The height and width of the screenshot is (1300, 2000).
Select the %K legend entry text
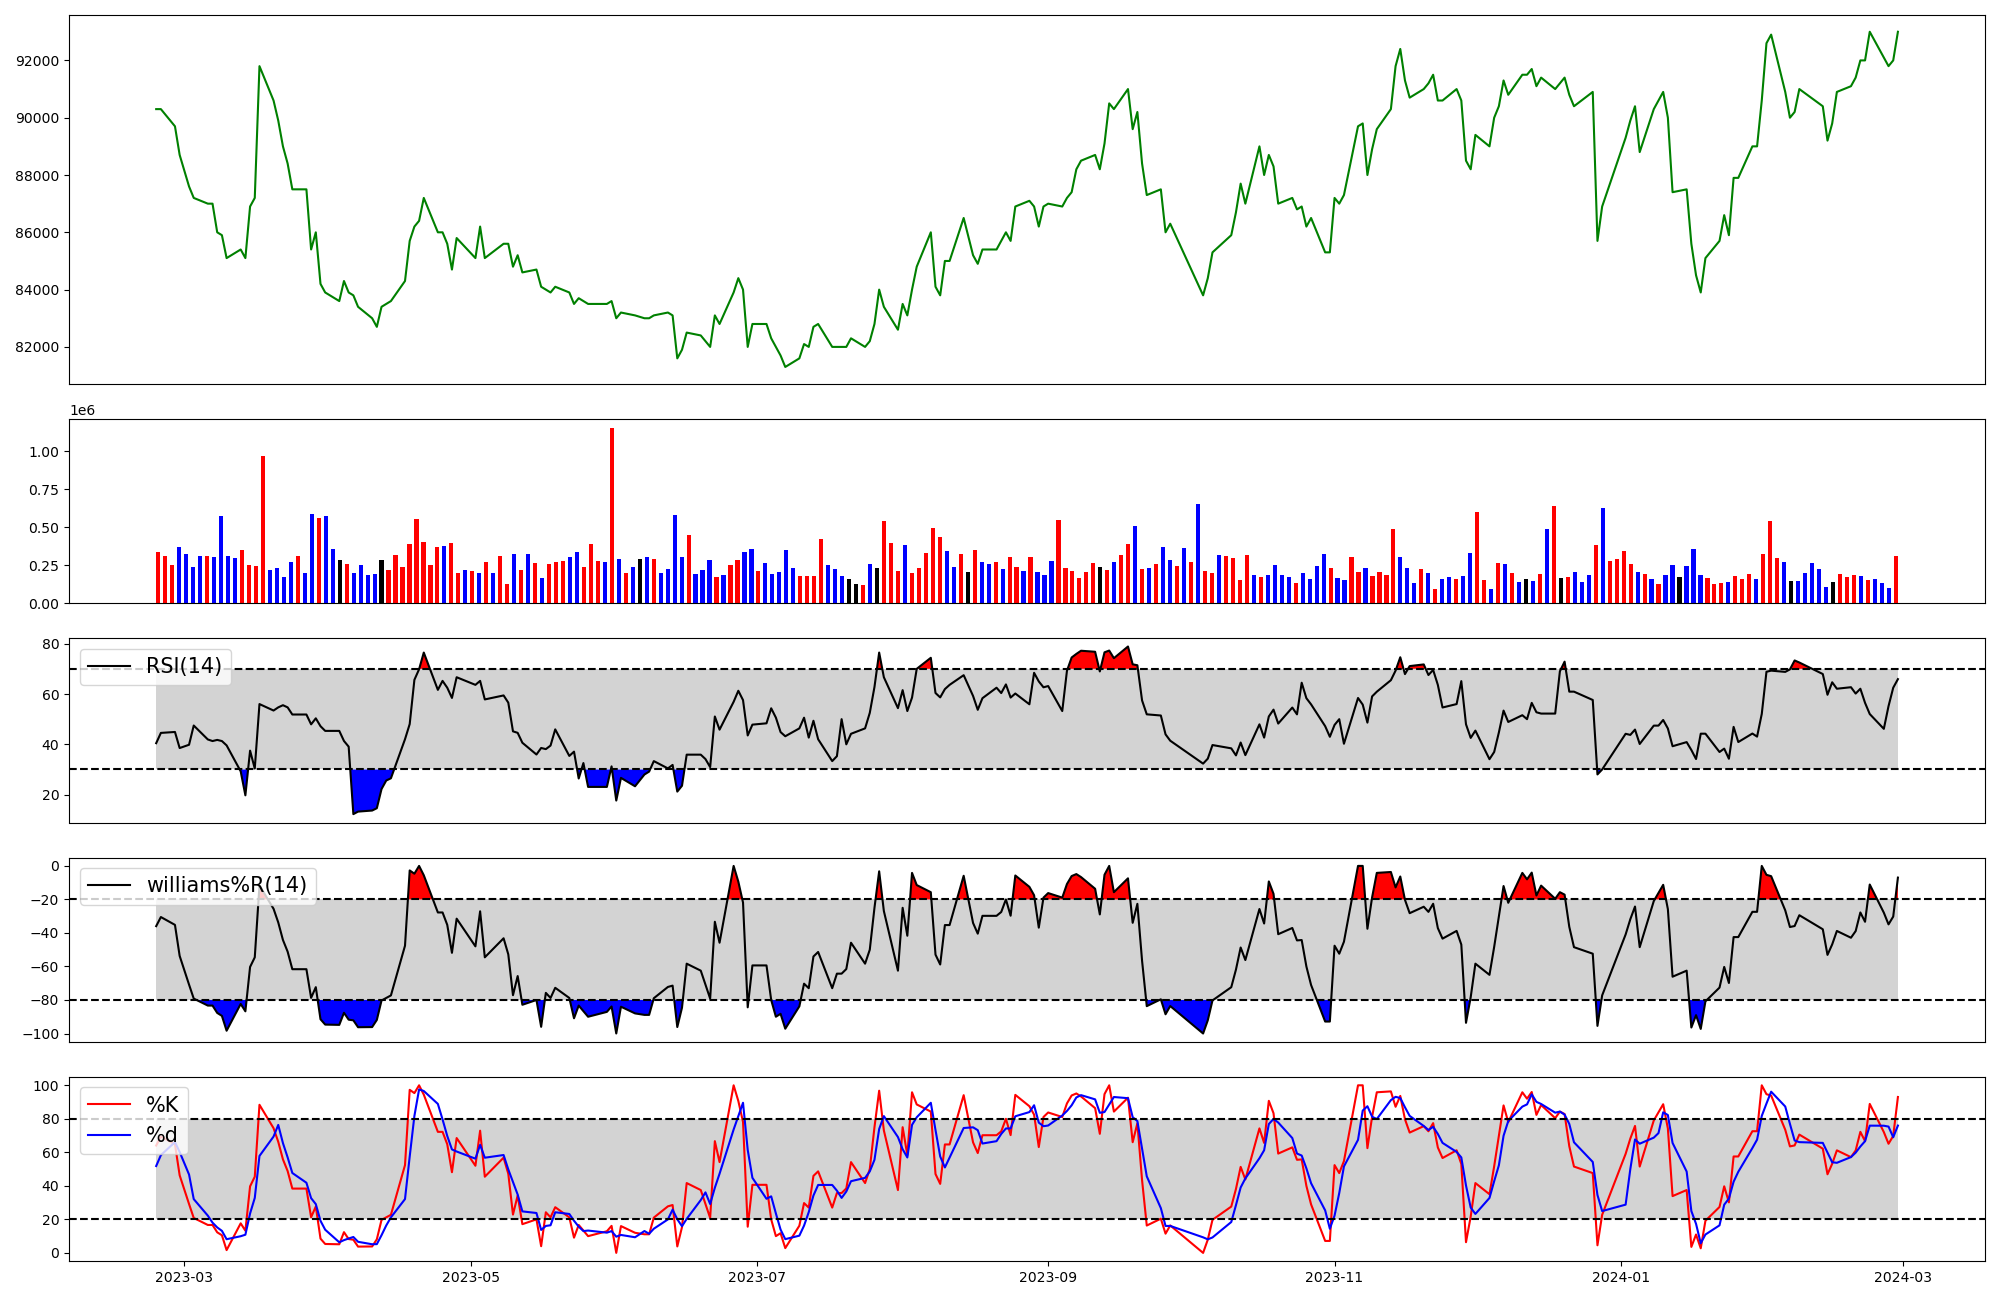[162, 1104]
